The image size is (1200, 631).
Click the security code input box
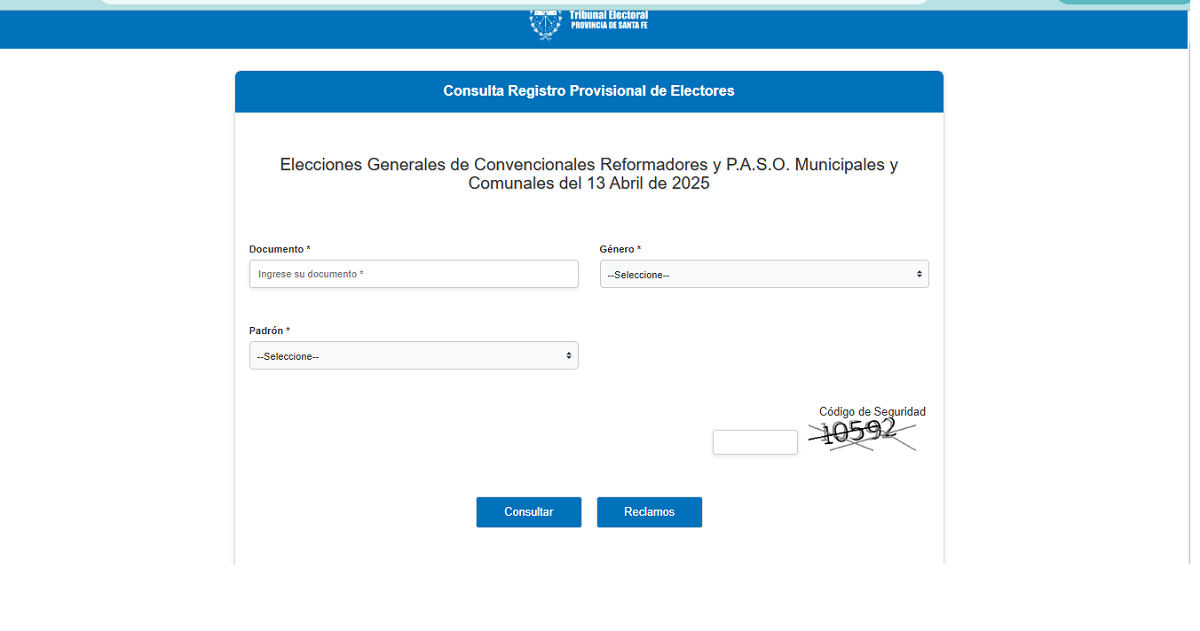tap(755, 442)
